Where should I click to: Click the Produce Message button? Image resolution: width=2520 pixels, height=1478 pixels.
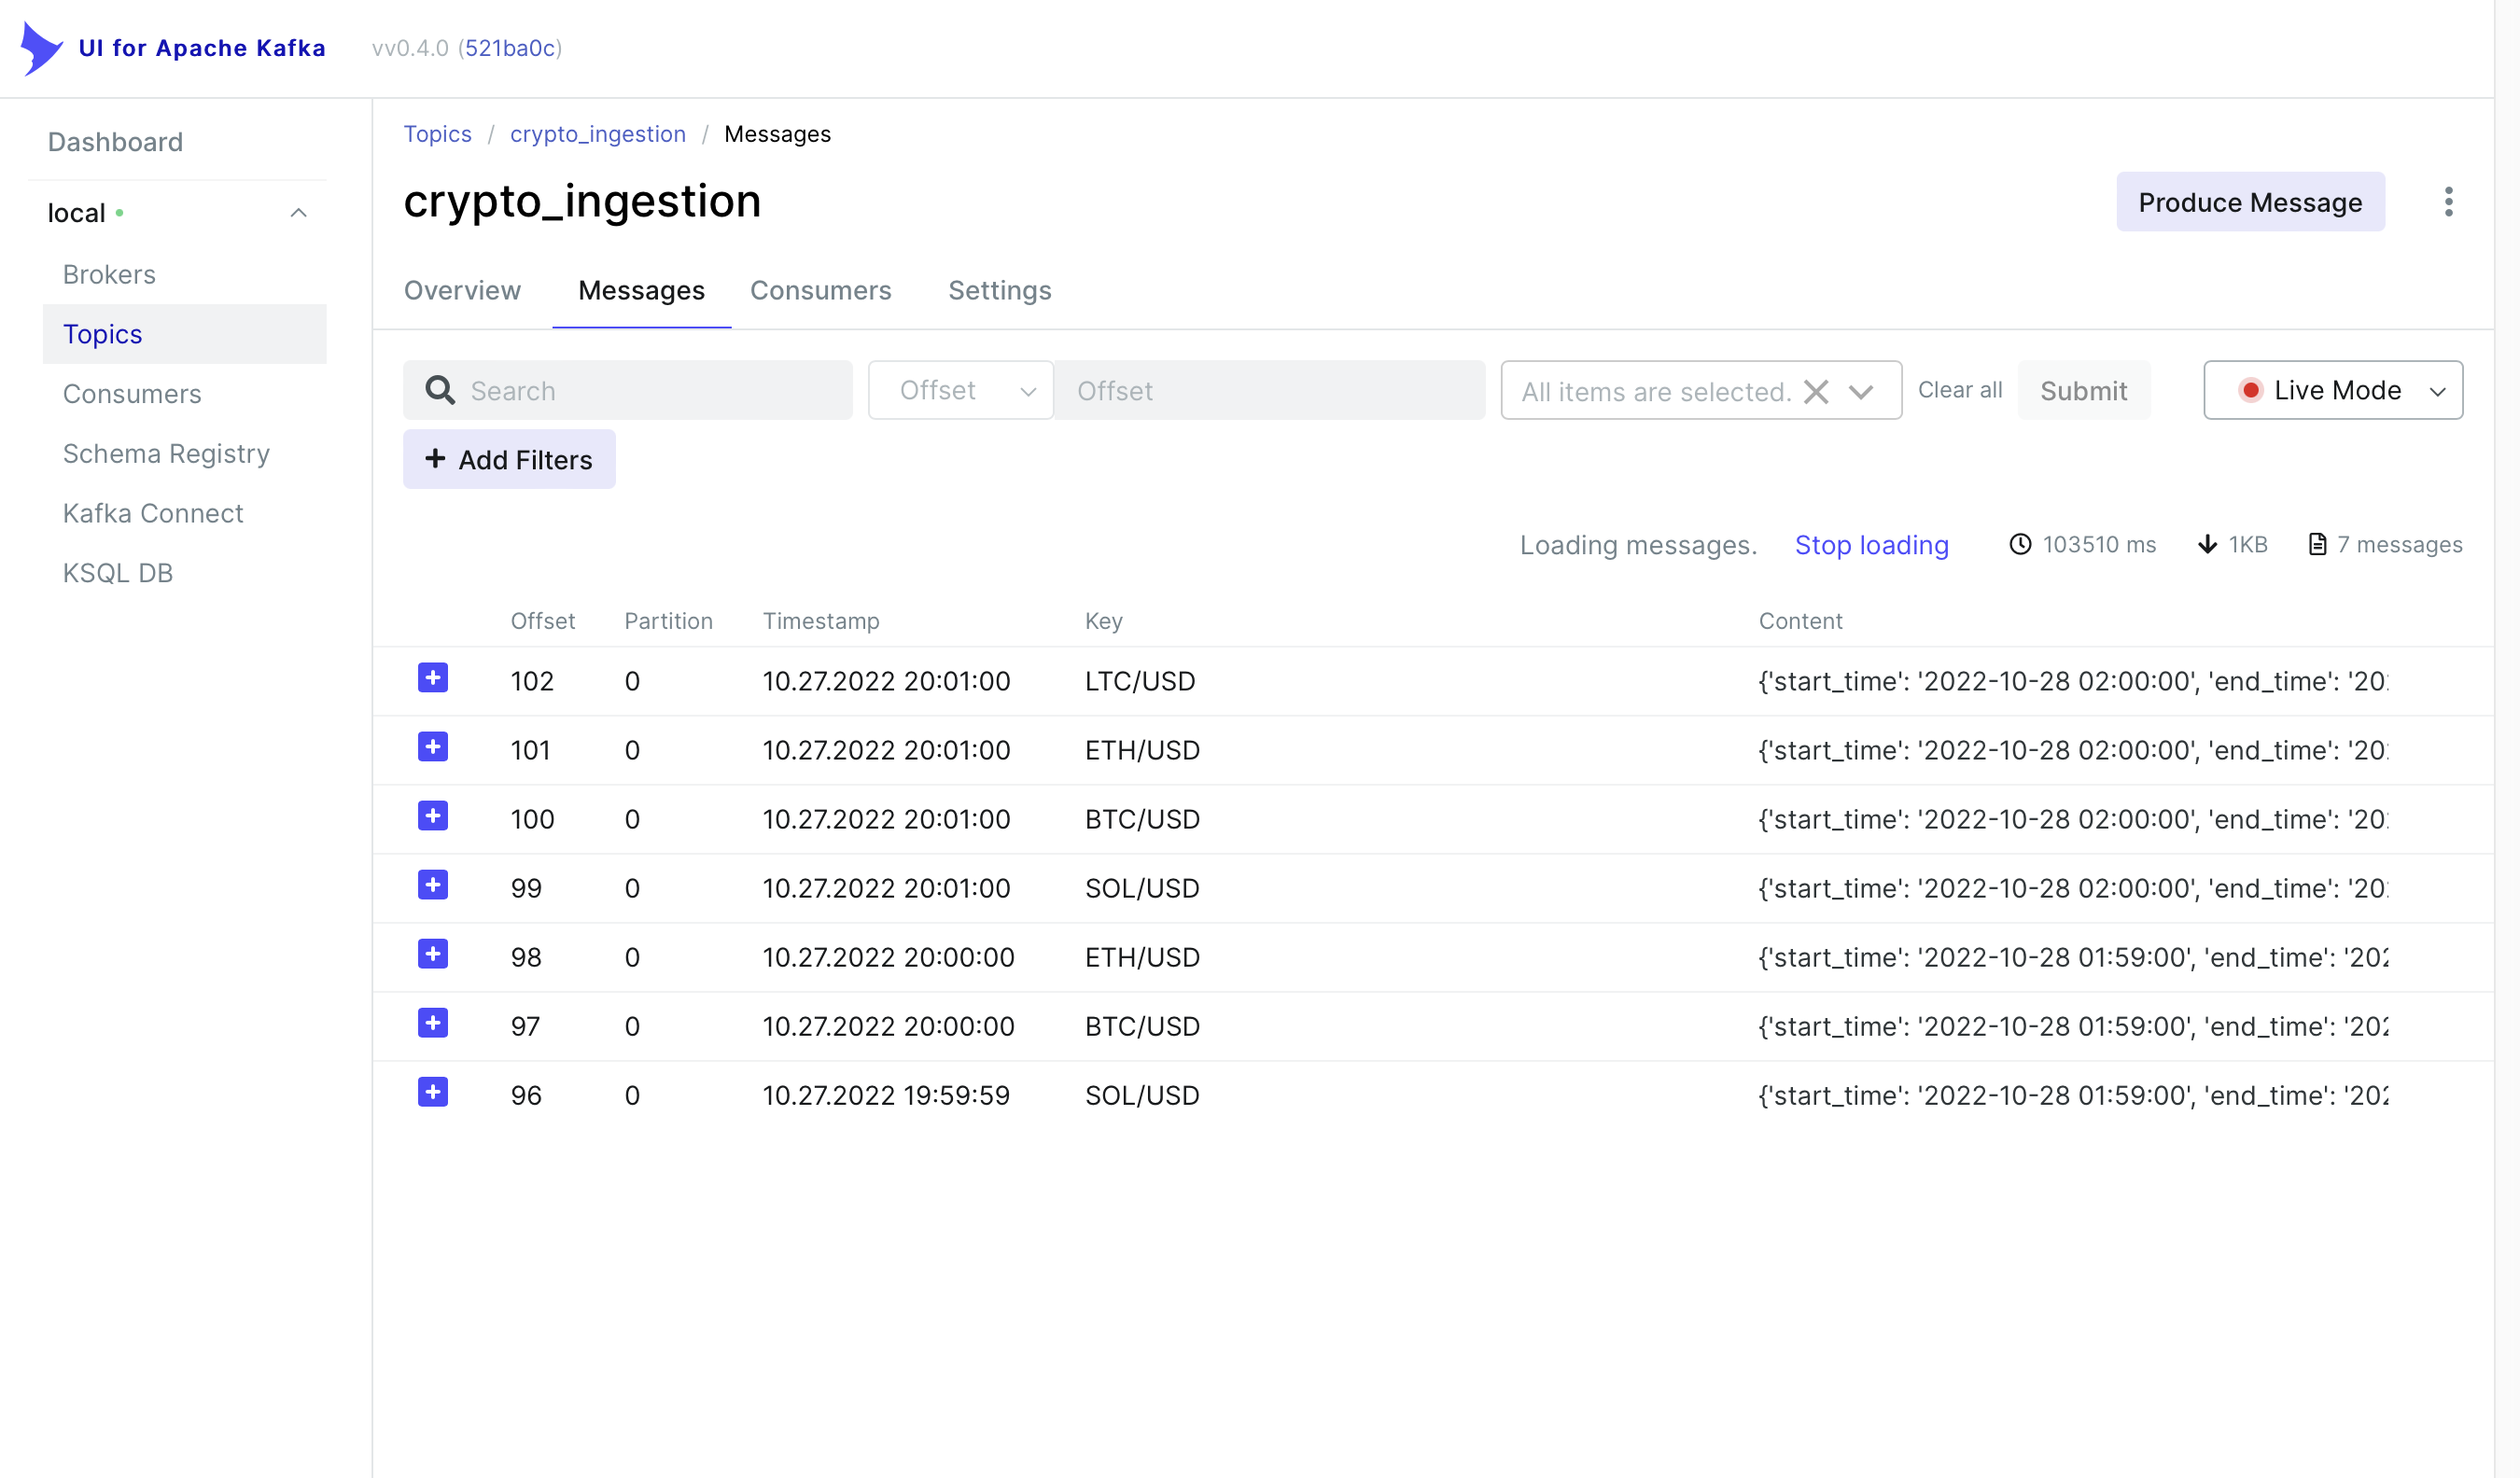[2249, 202]
